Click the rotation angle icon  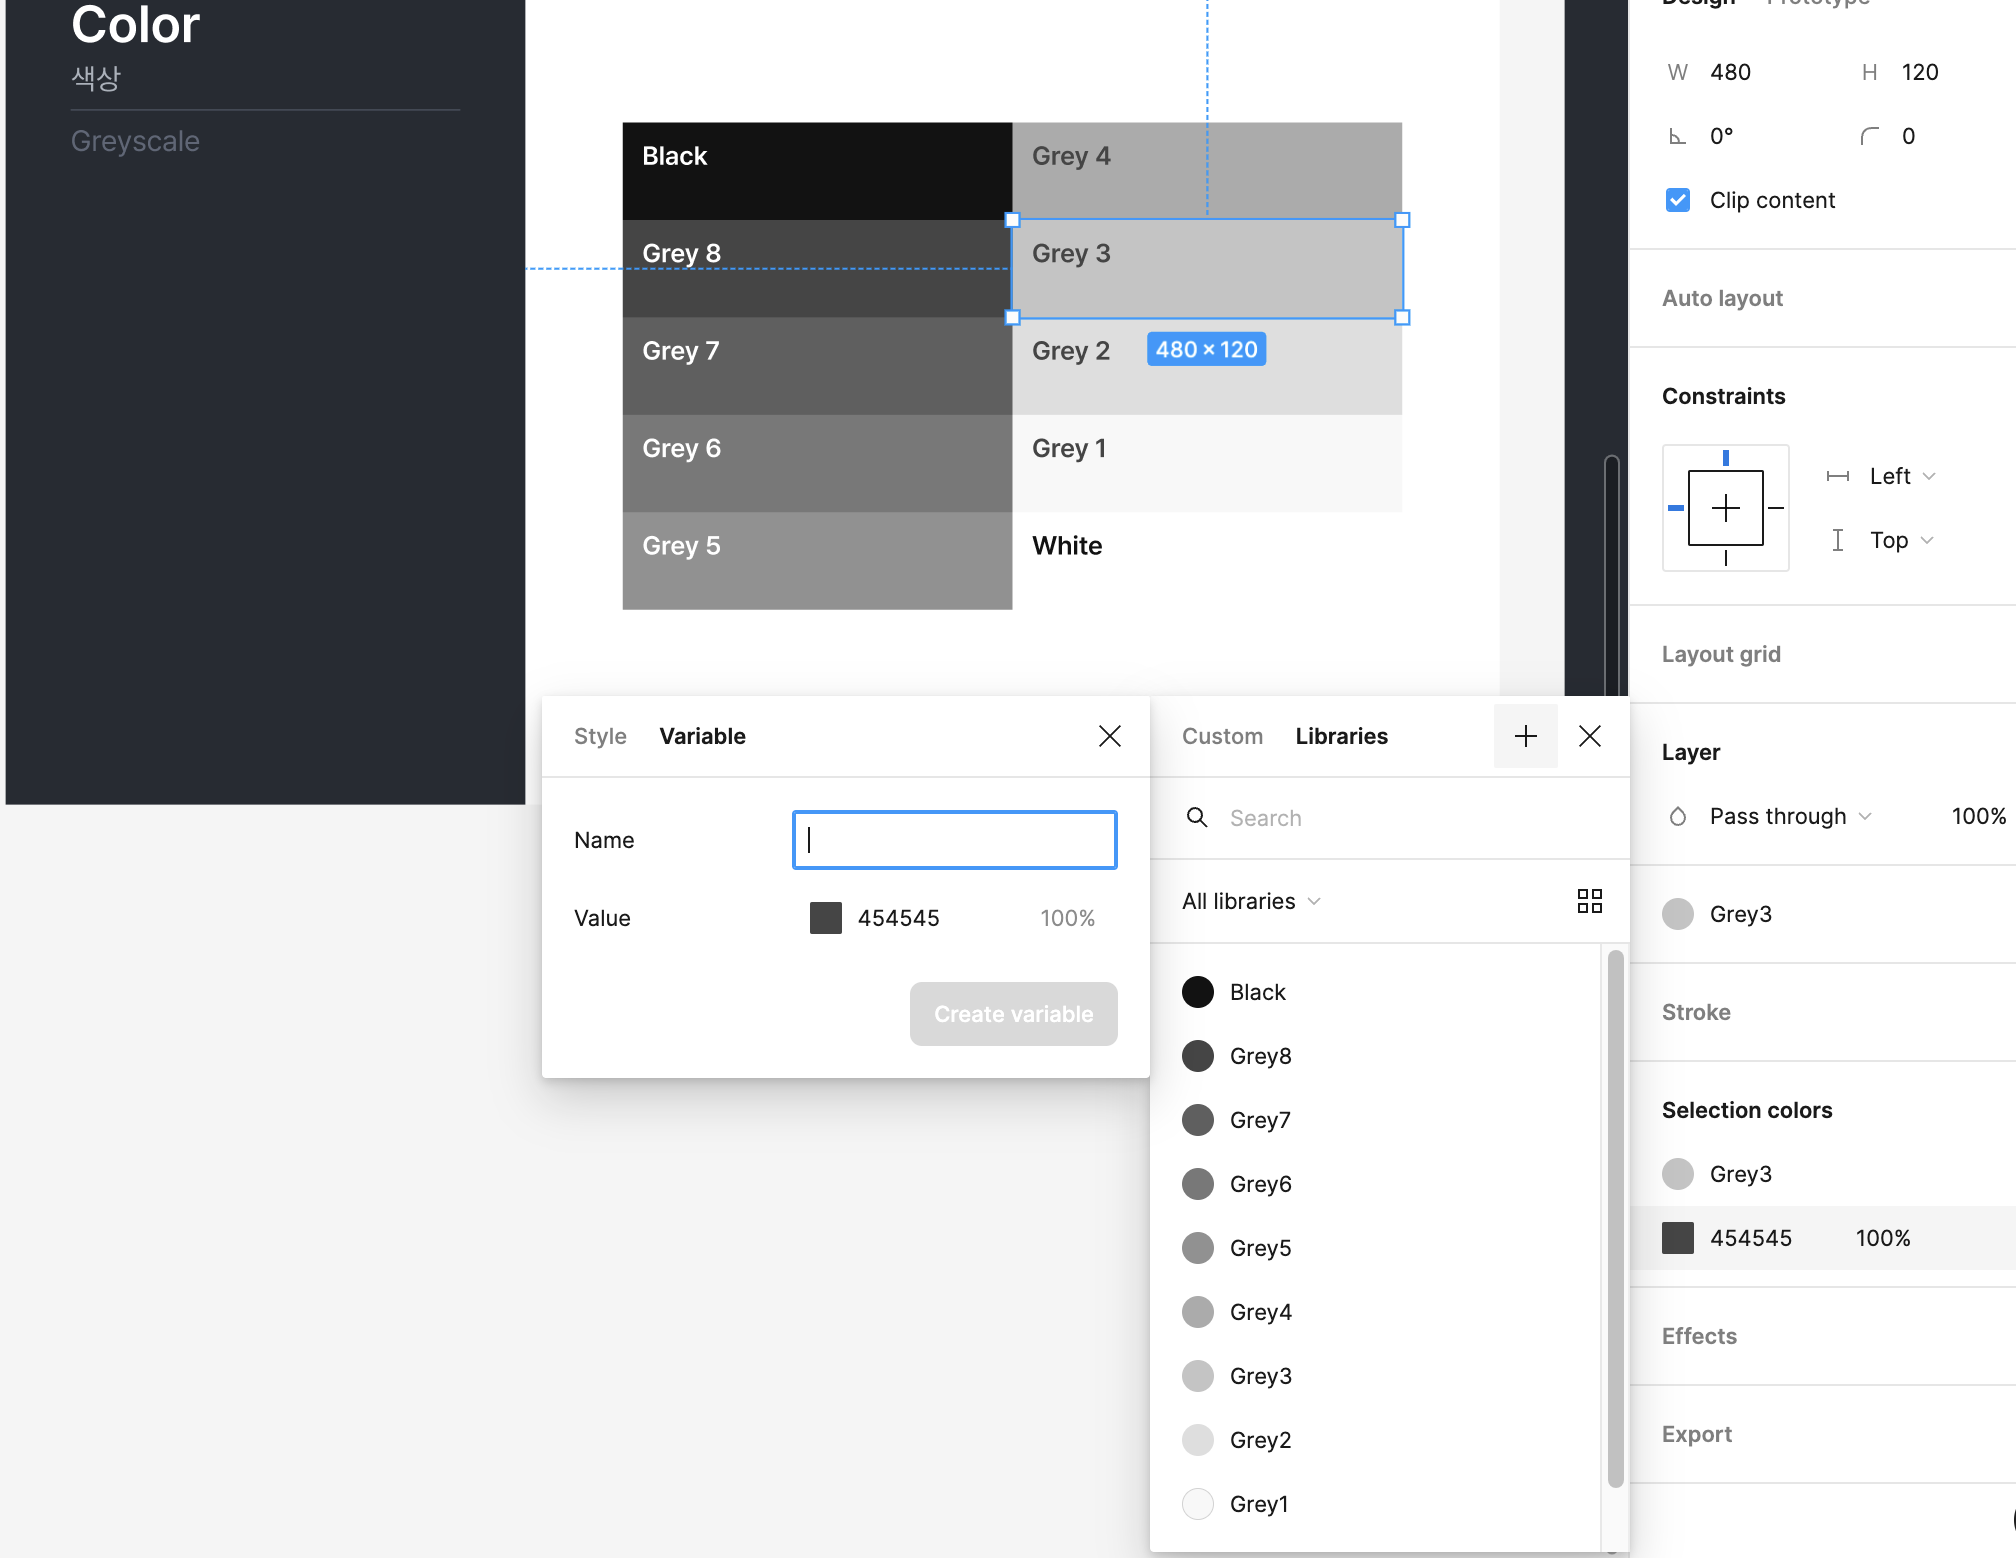[x=1678, y=136]
